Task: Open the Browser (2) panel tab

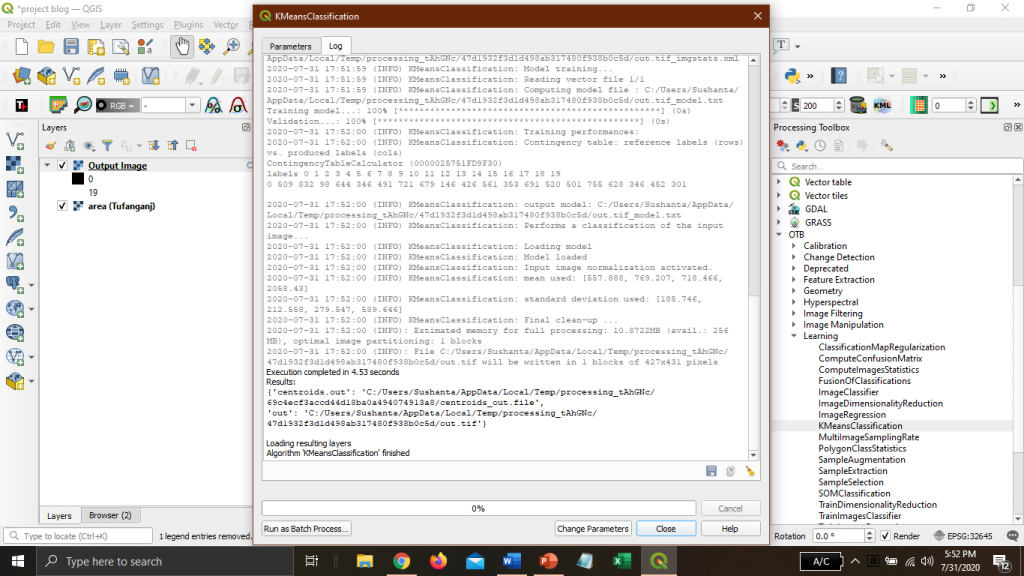Action: (x=110, y=515)
